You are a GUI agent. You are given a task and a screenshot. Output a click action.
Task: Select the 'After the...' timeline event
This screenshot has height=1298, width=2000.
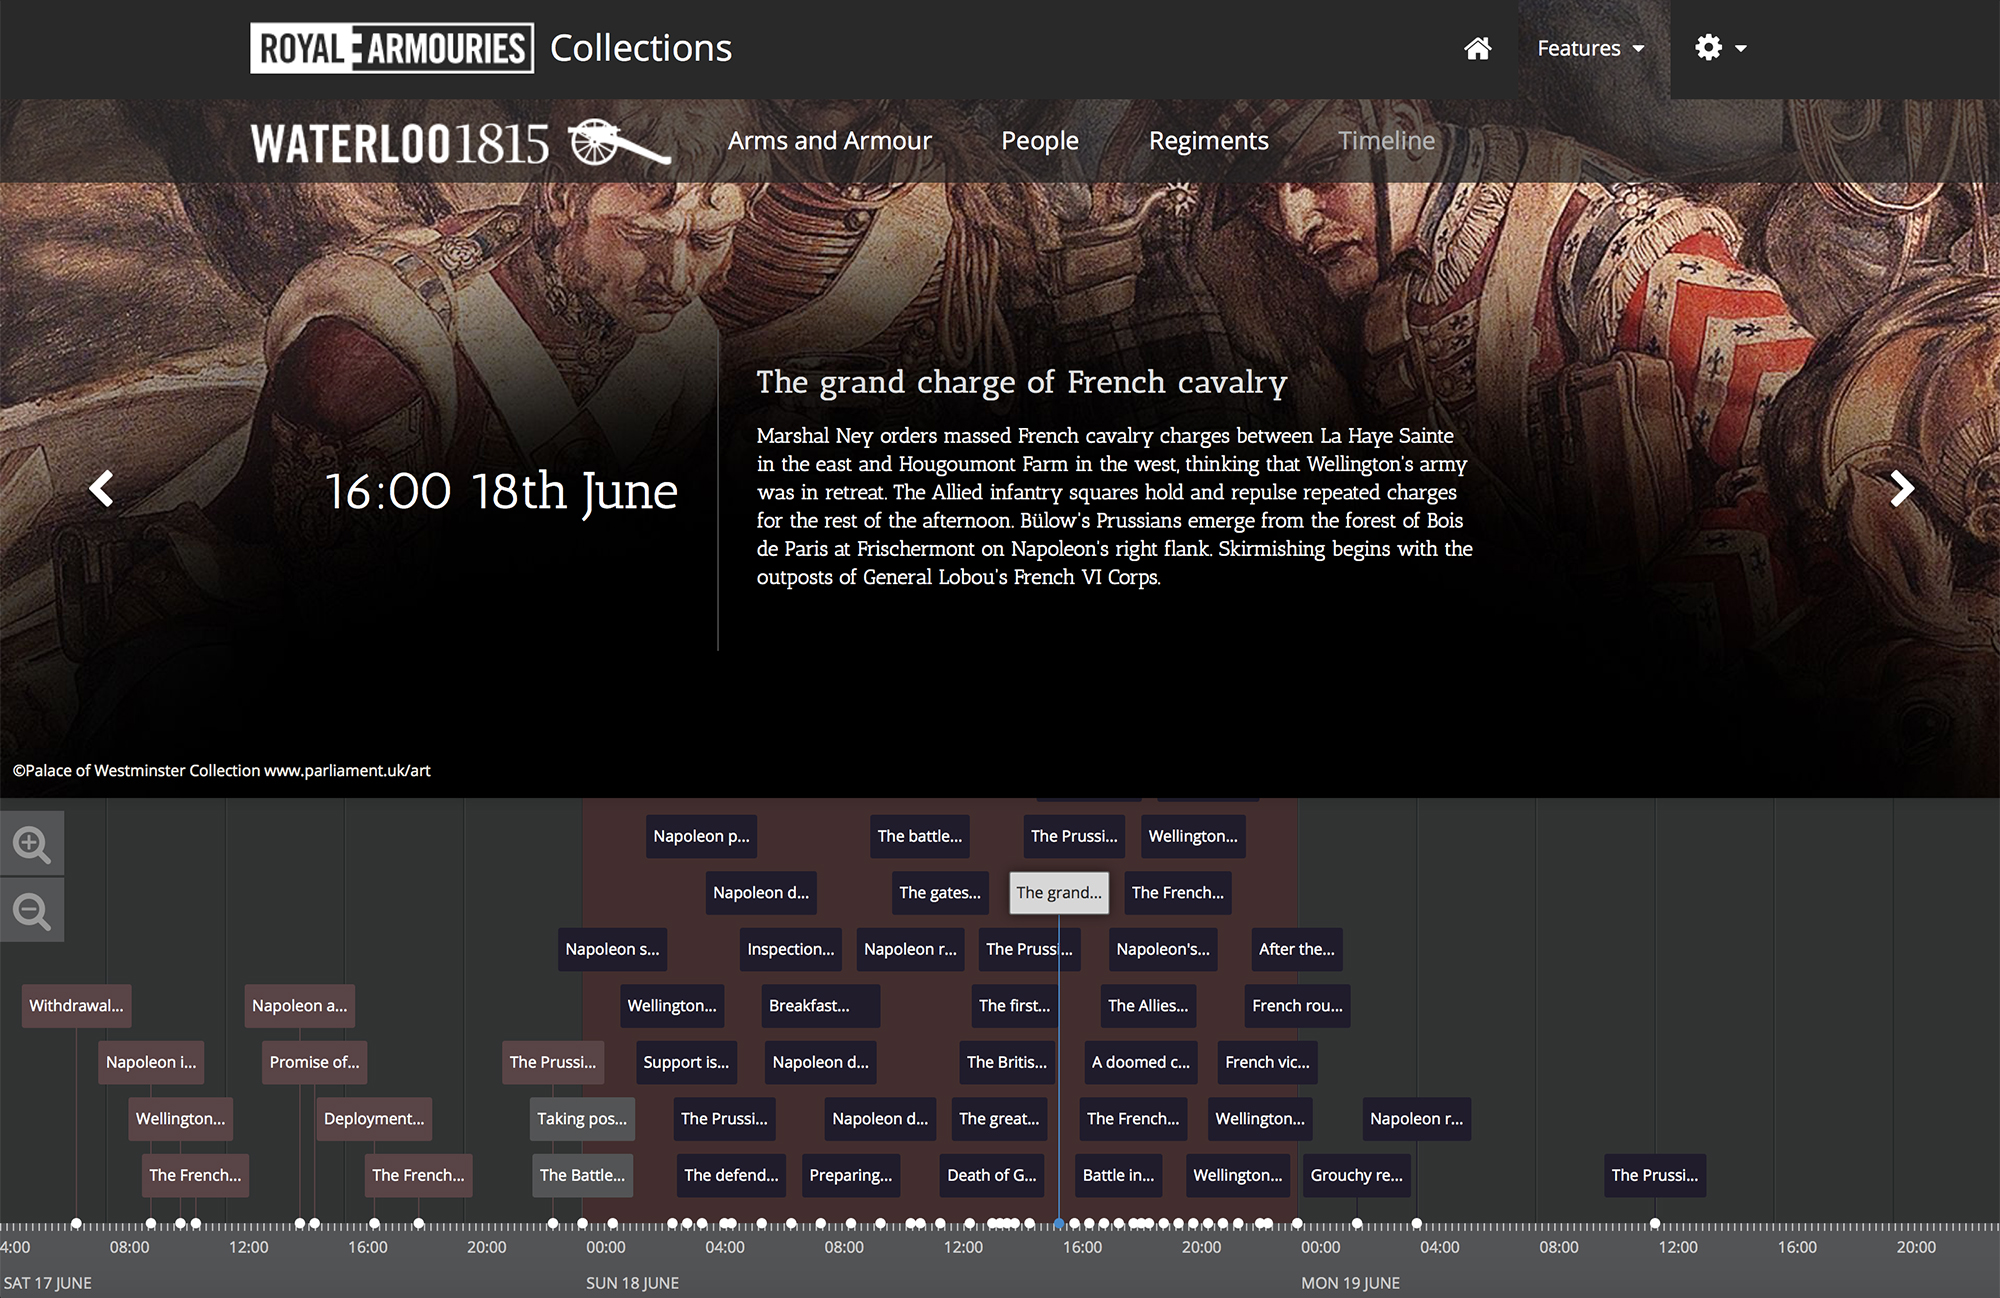1297,949
